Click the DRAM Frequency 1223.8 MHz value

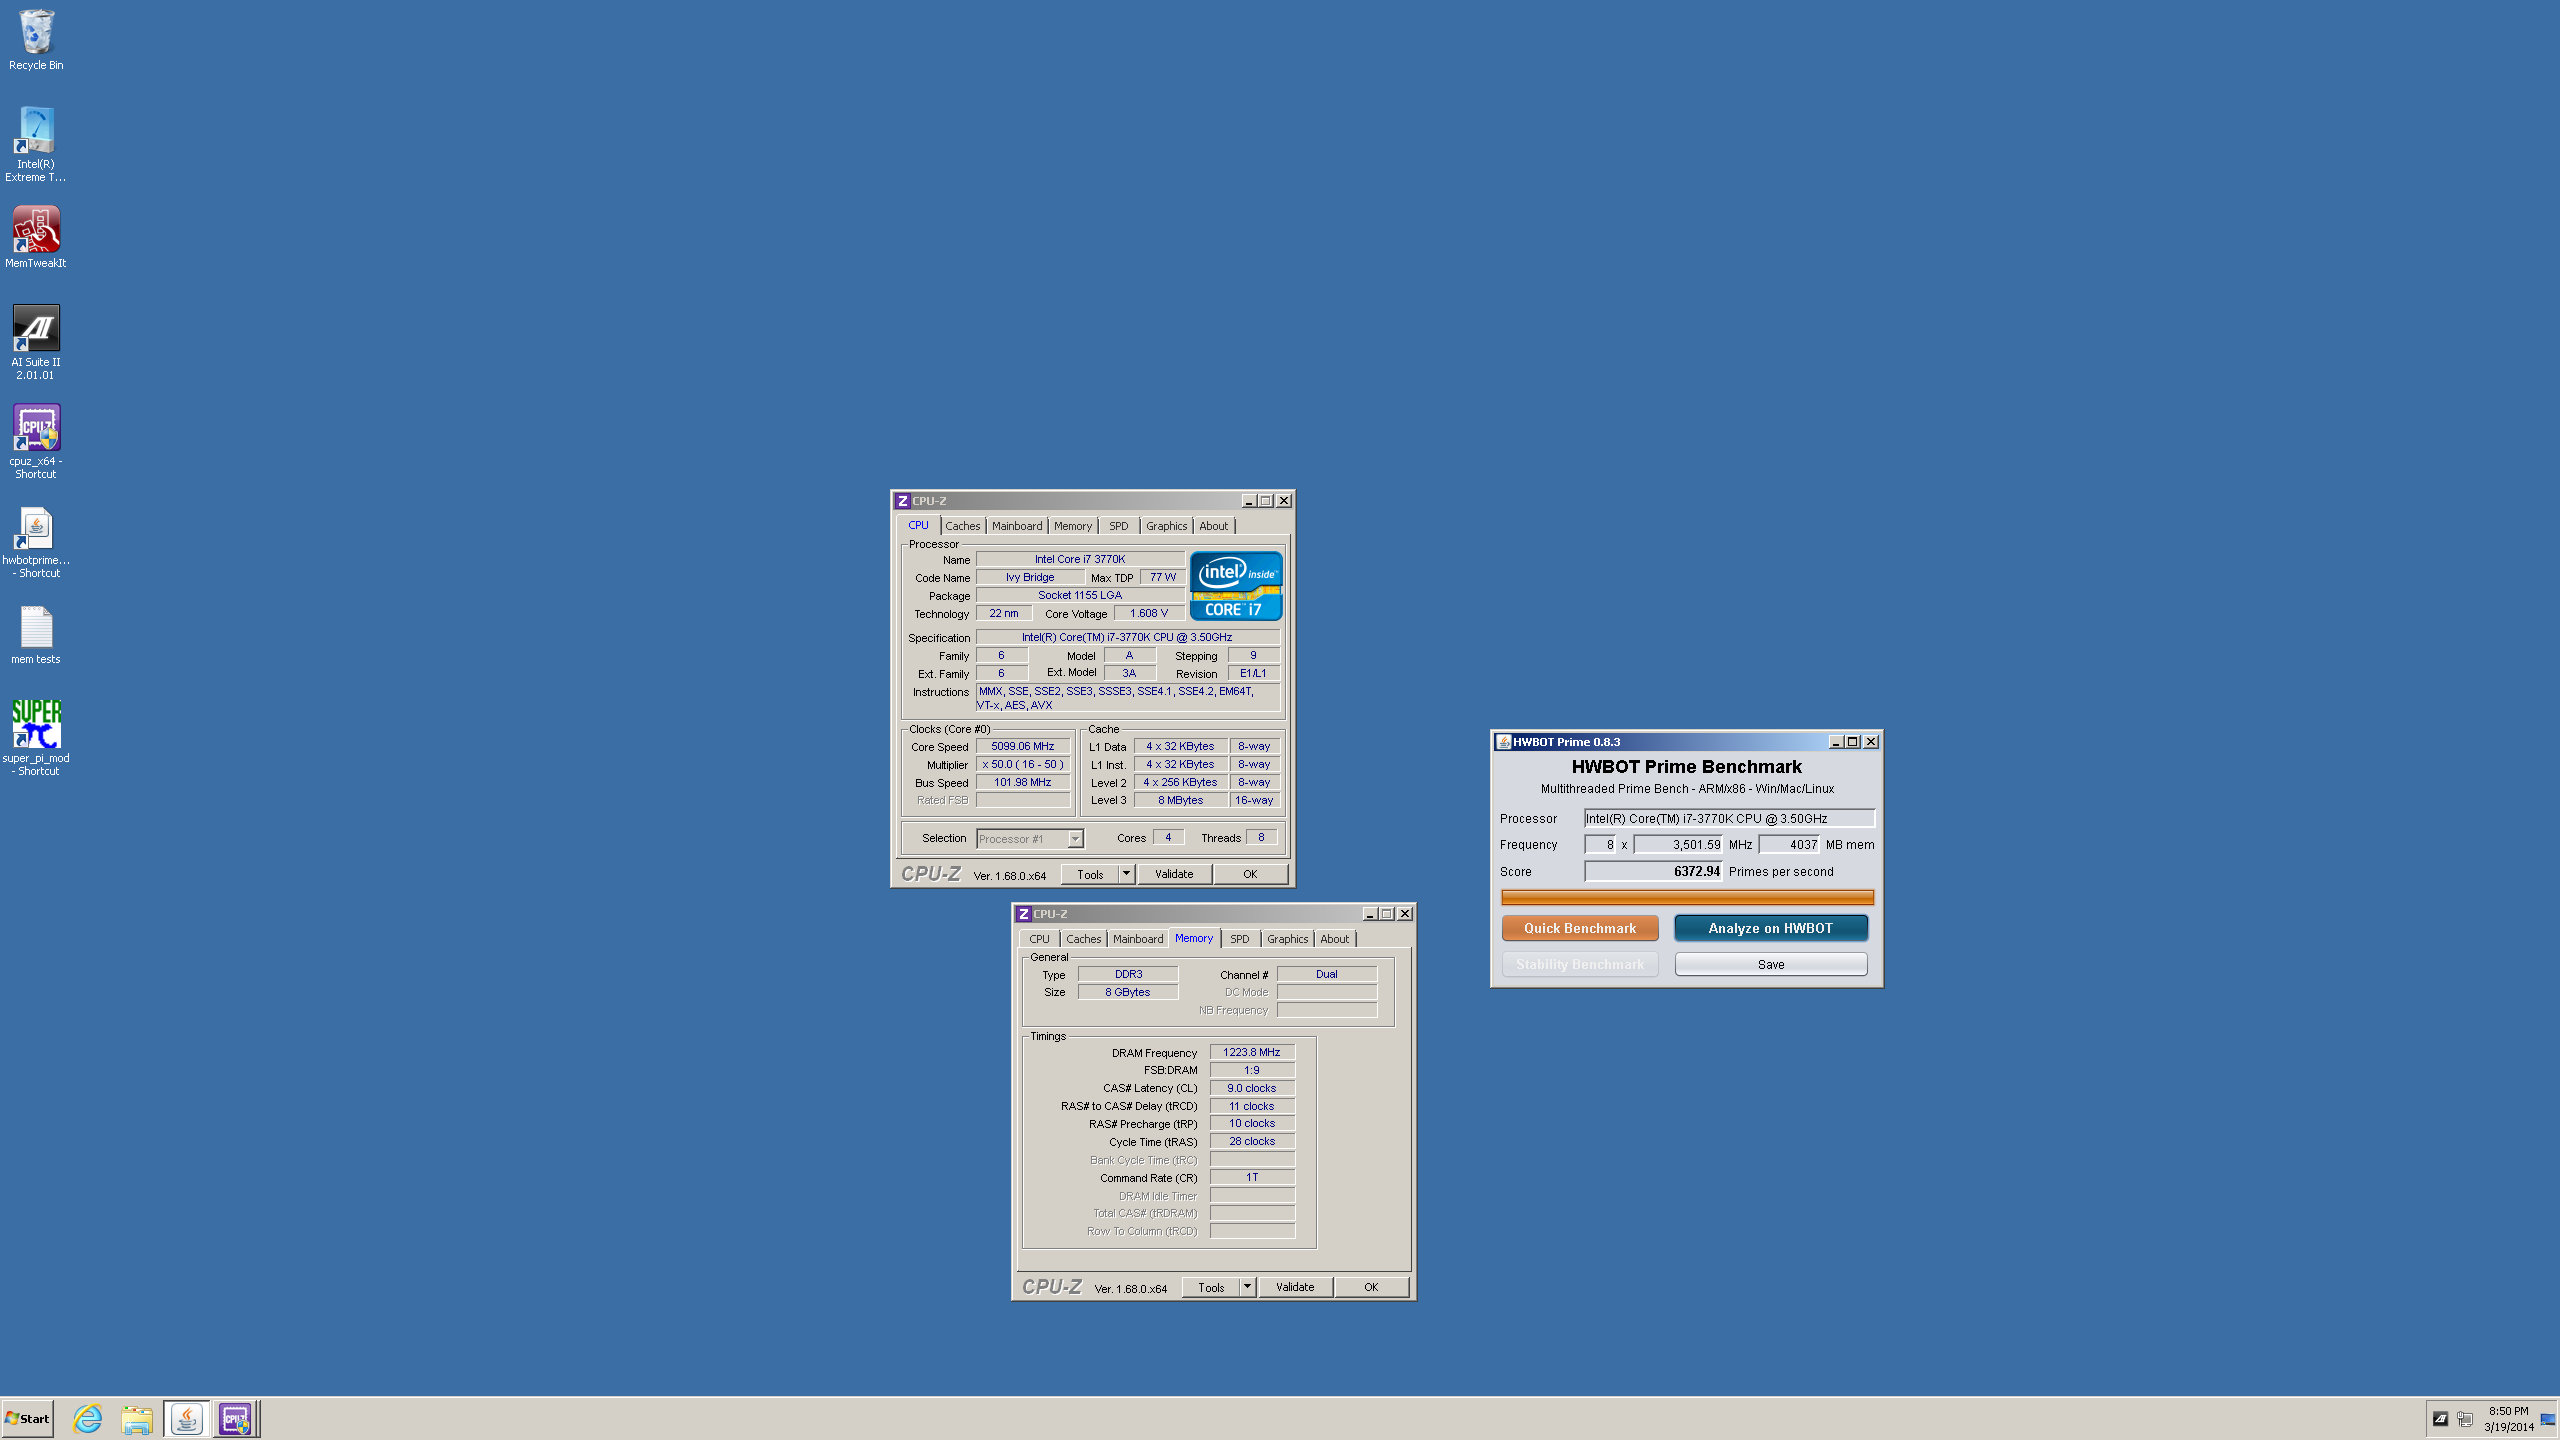click(x=1252, y=1052)
